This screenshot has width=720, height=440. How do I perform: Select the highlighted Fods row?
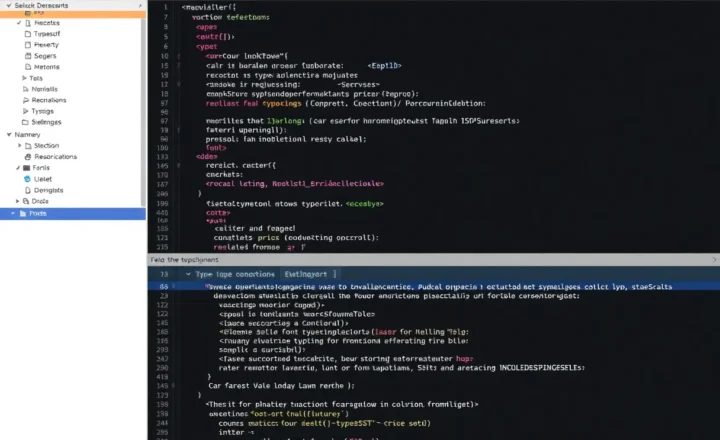coord(73,213)
